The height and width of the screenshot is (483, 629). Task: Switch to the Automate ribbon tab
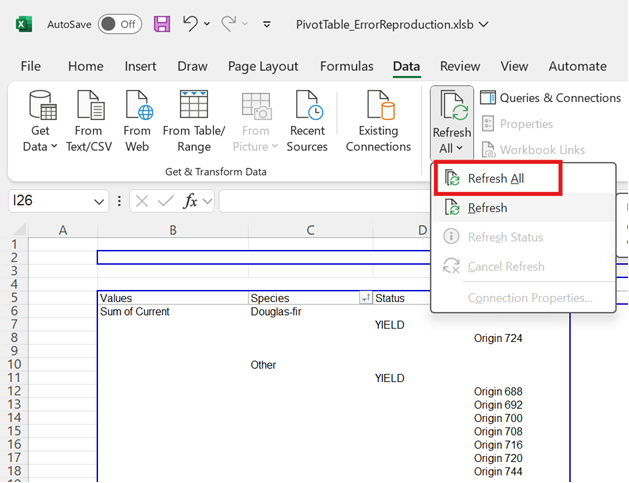click(x=577, y=66)
